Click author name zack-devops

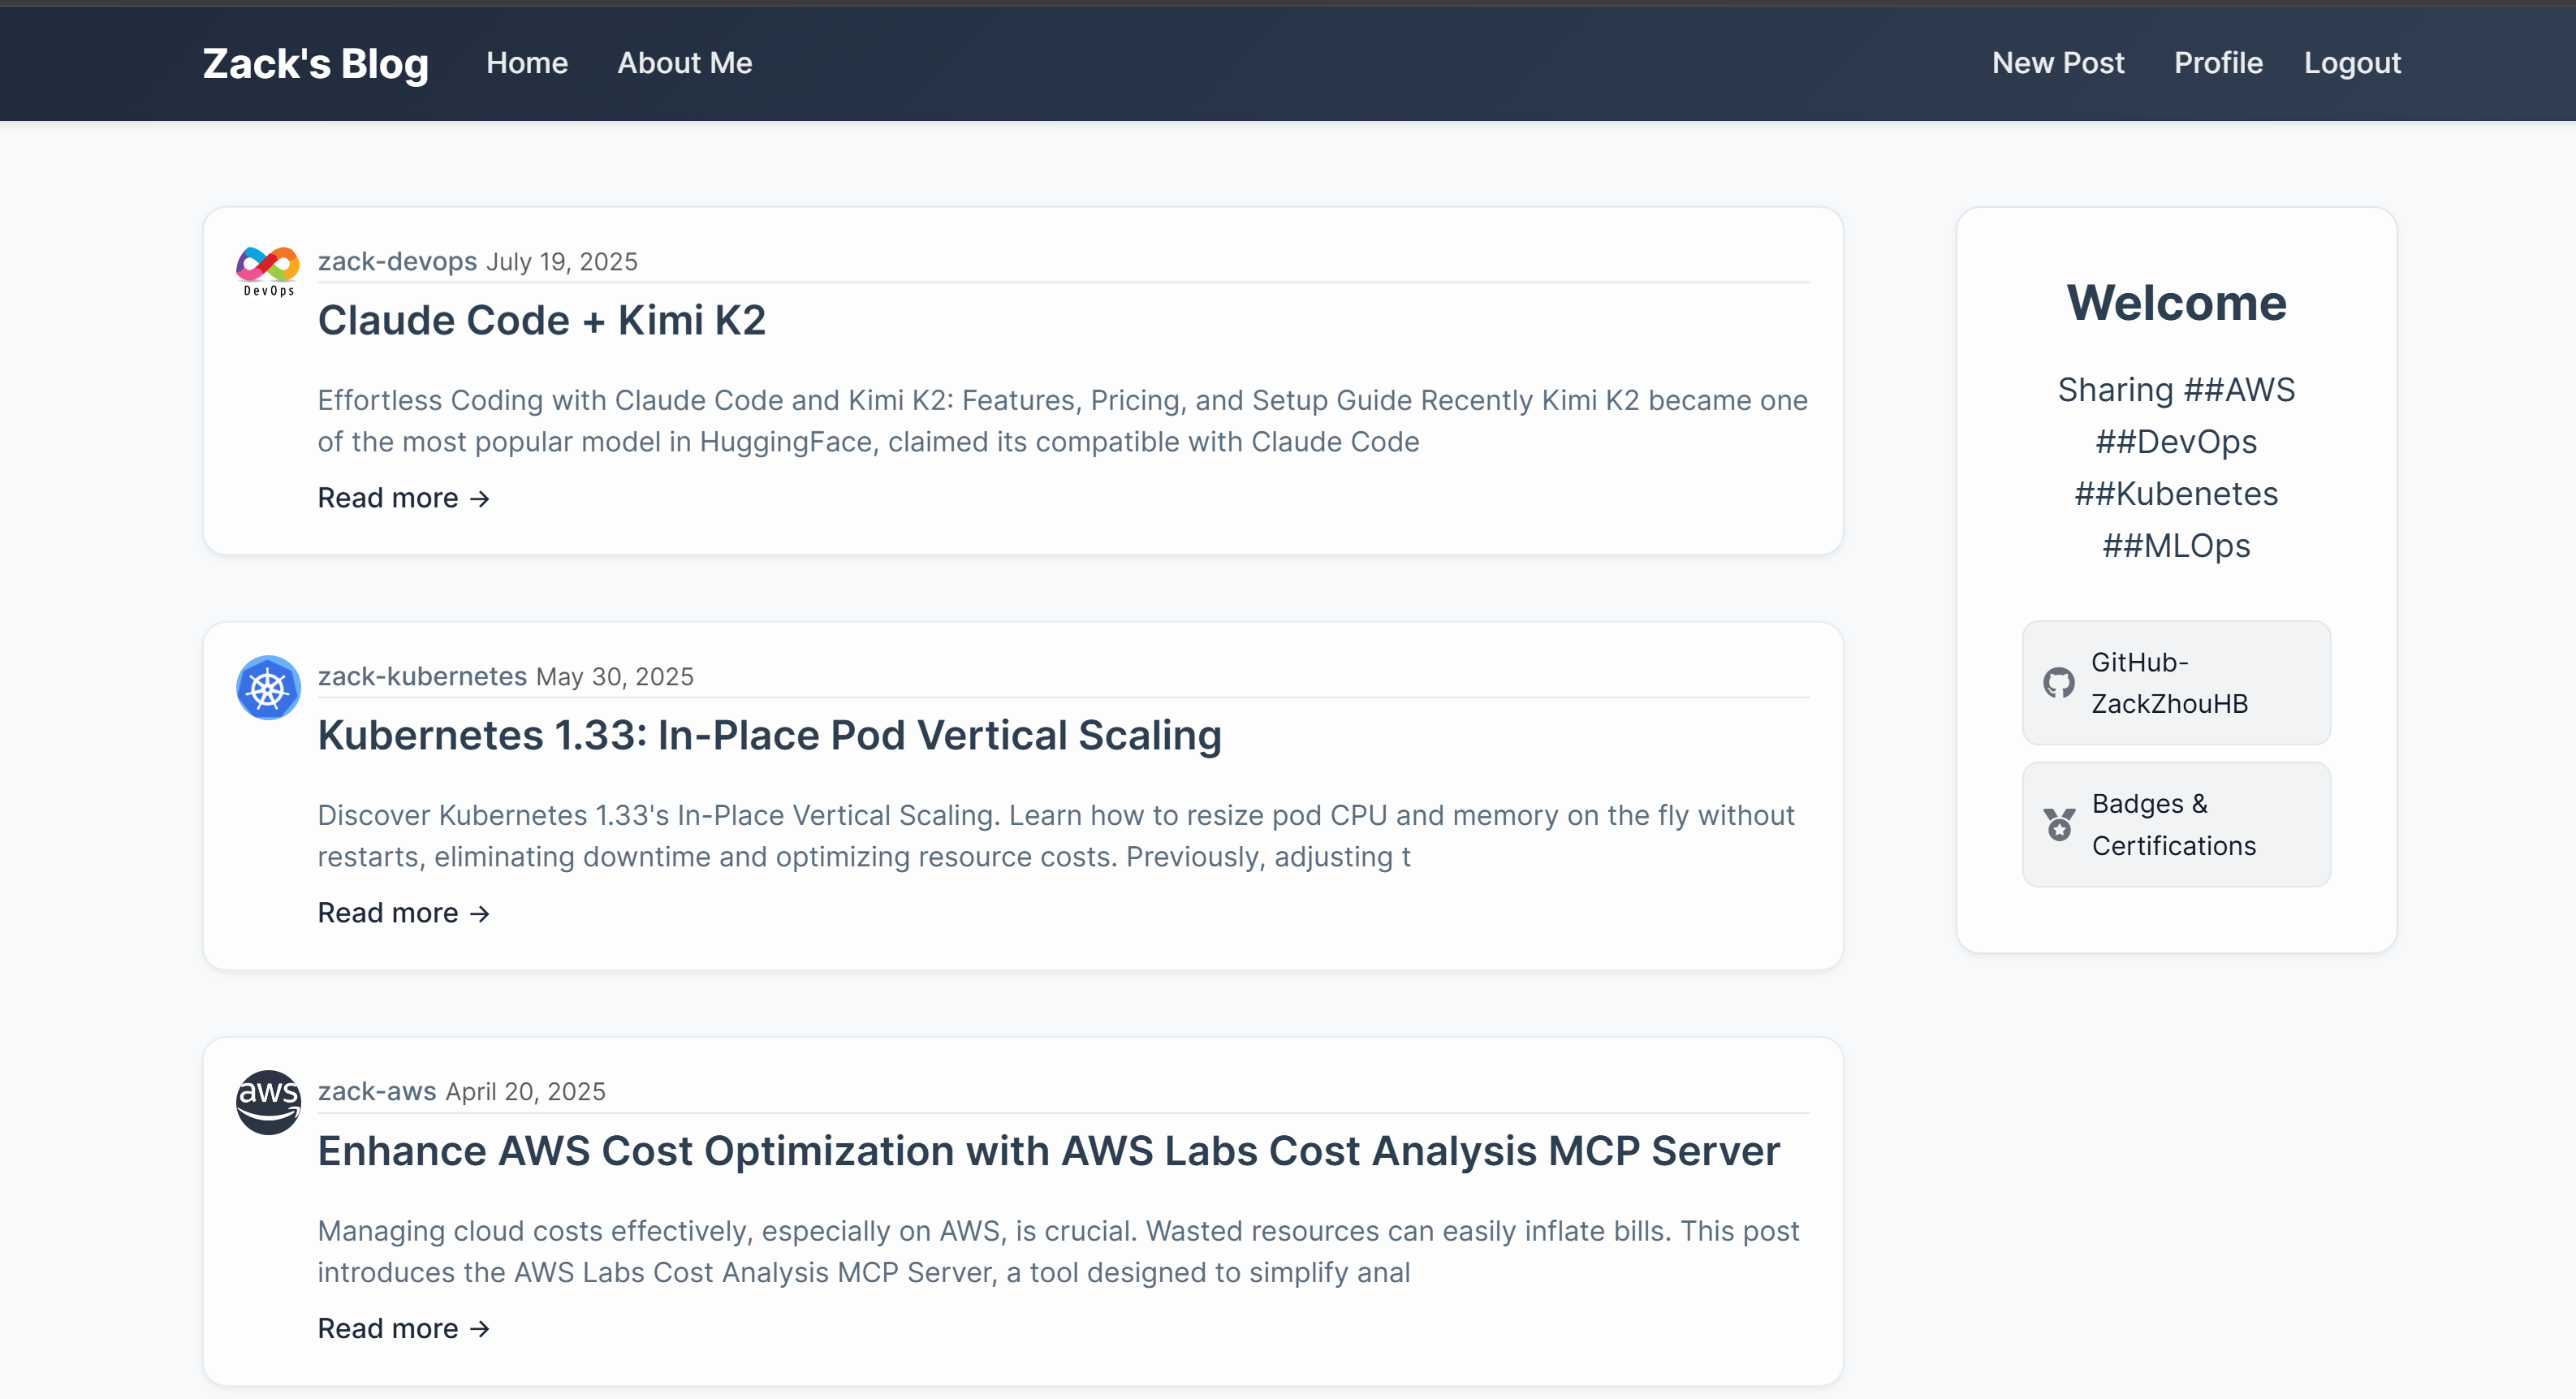(x=397, y=261)
